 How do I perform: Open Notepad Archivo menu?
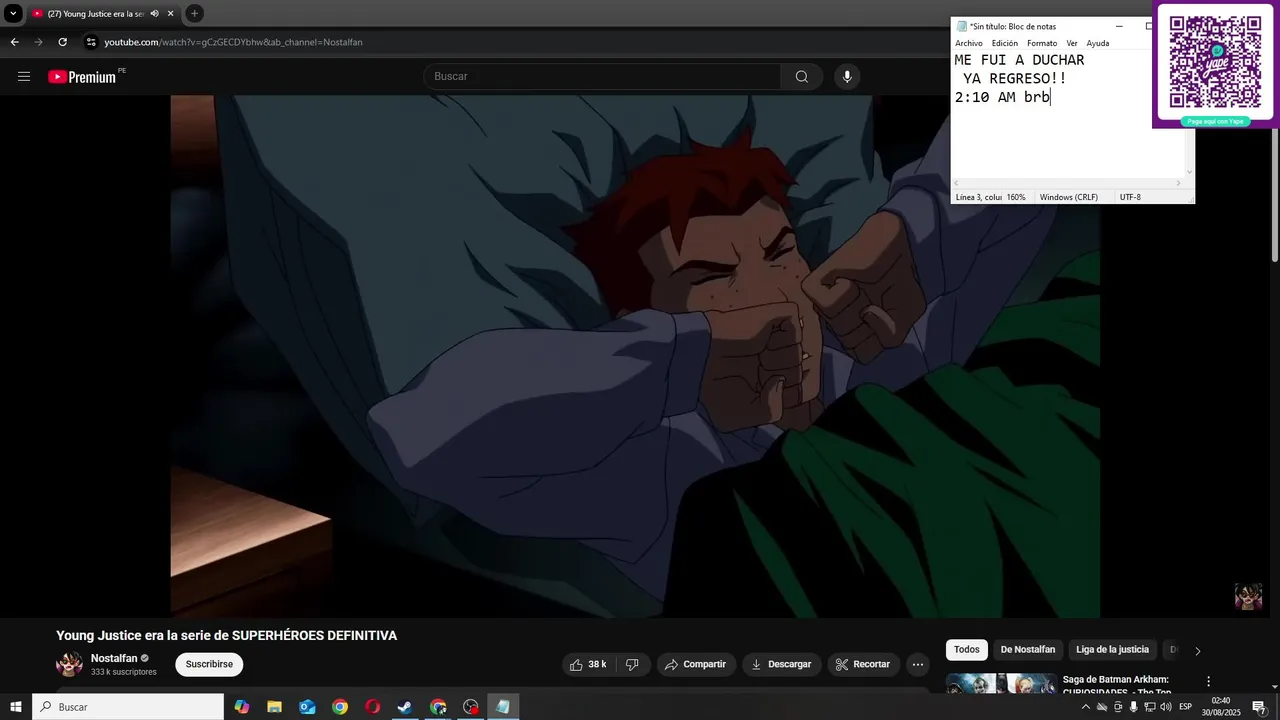click(969, 43)
